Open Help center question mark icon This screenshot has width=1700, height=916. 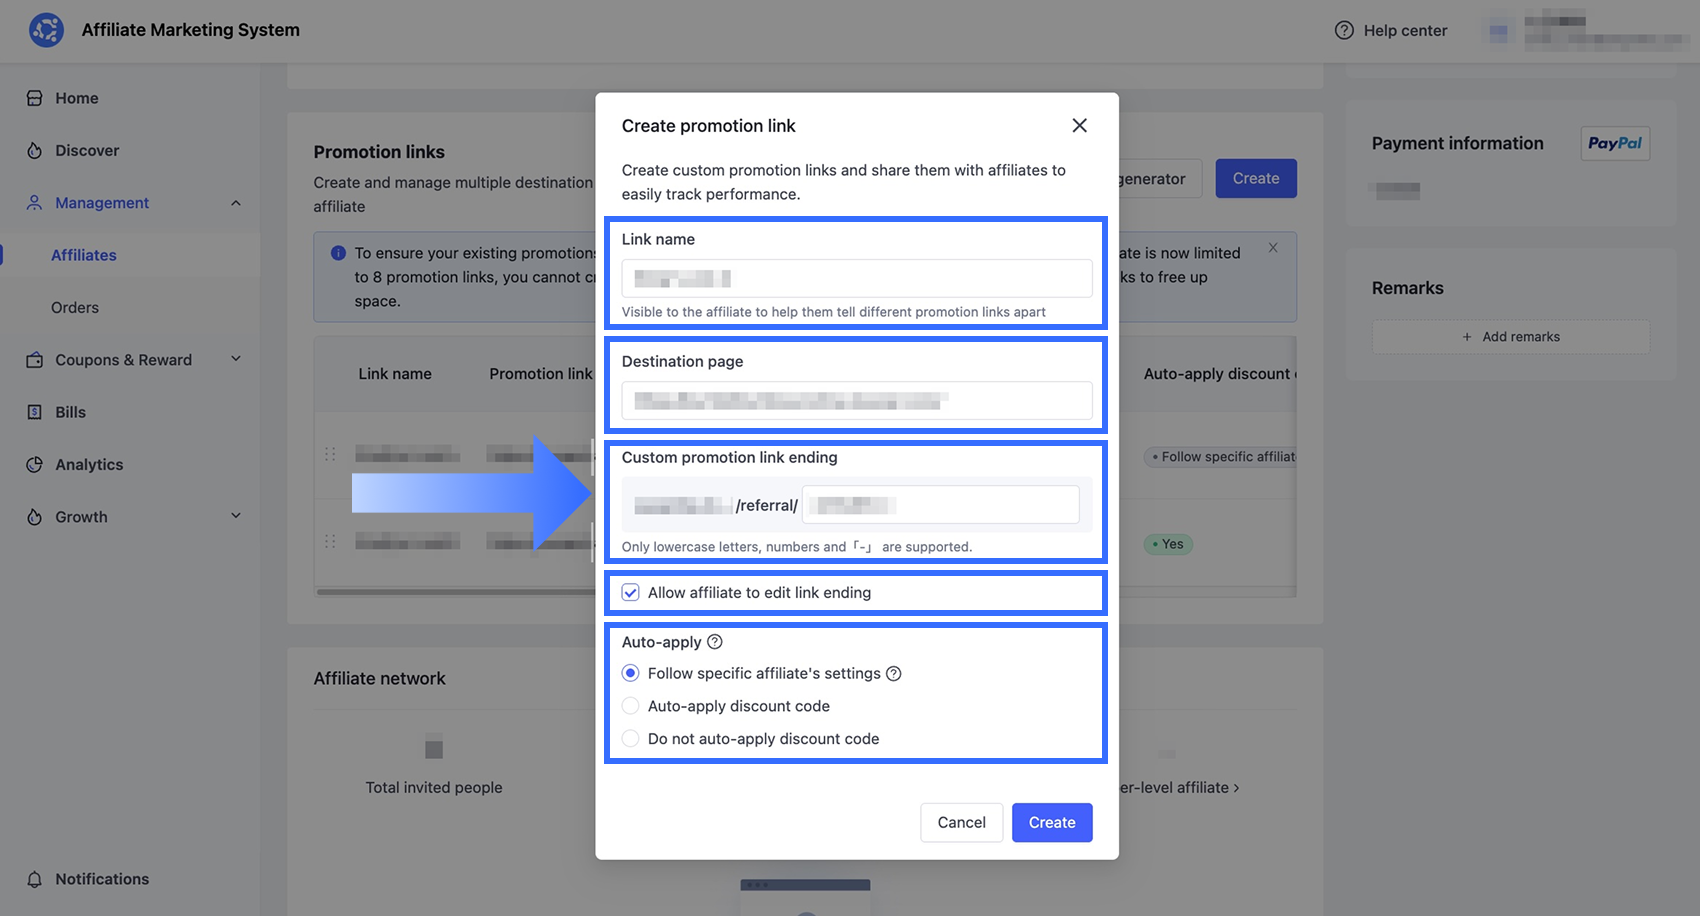[x=1344, y=30]
